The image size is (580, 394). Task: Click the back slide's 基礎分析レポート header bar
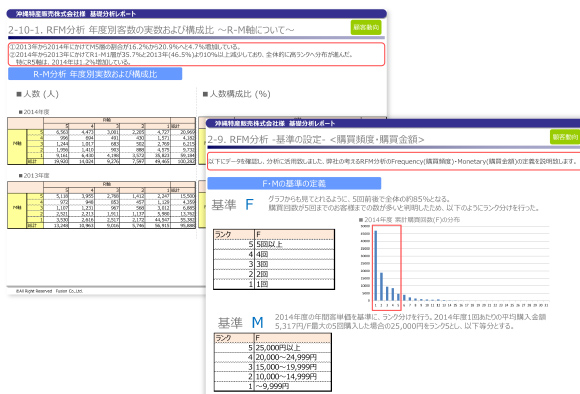pos(196,14)
